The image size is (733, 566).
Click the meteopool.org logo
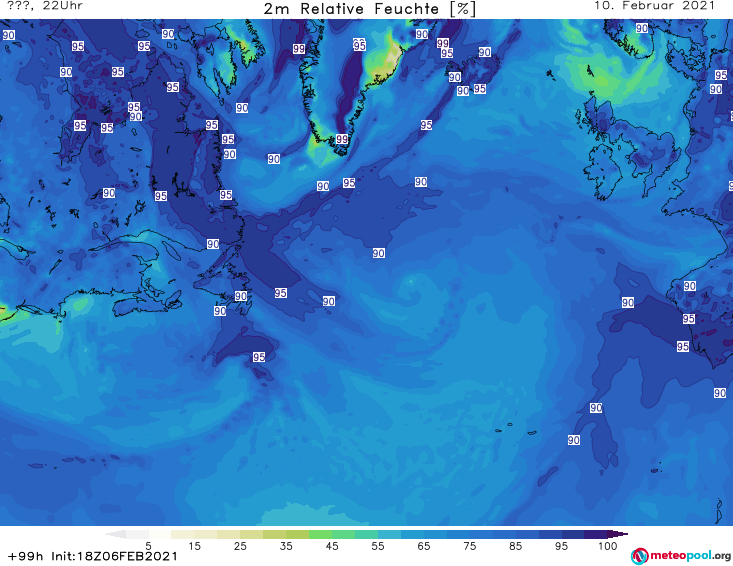tap(681, 556)
